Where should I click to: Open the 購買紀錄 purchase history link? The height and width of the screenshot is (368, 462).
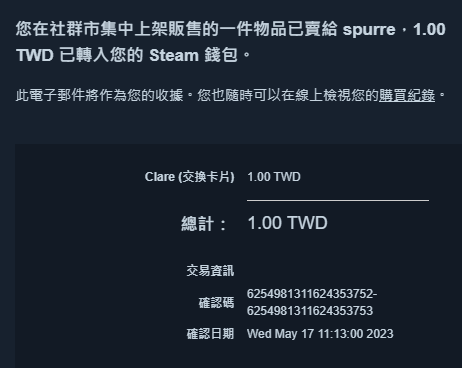[x=407, y=96]
